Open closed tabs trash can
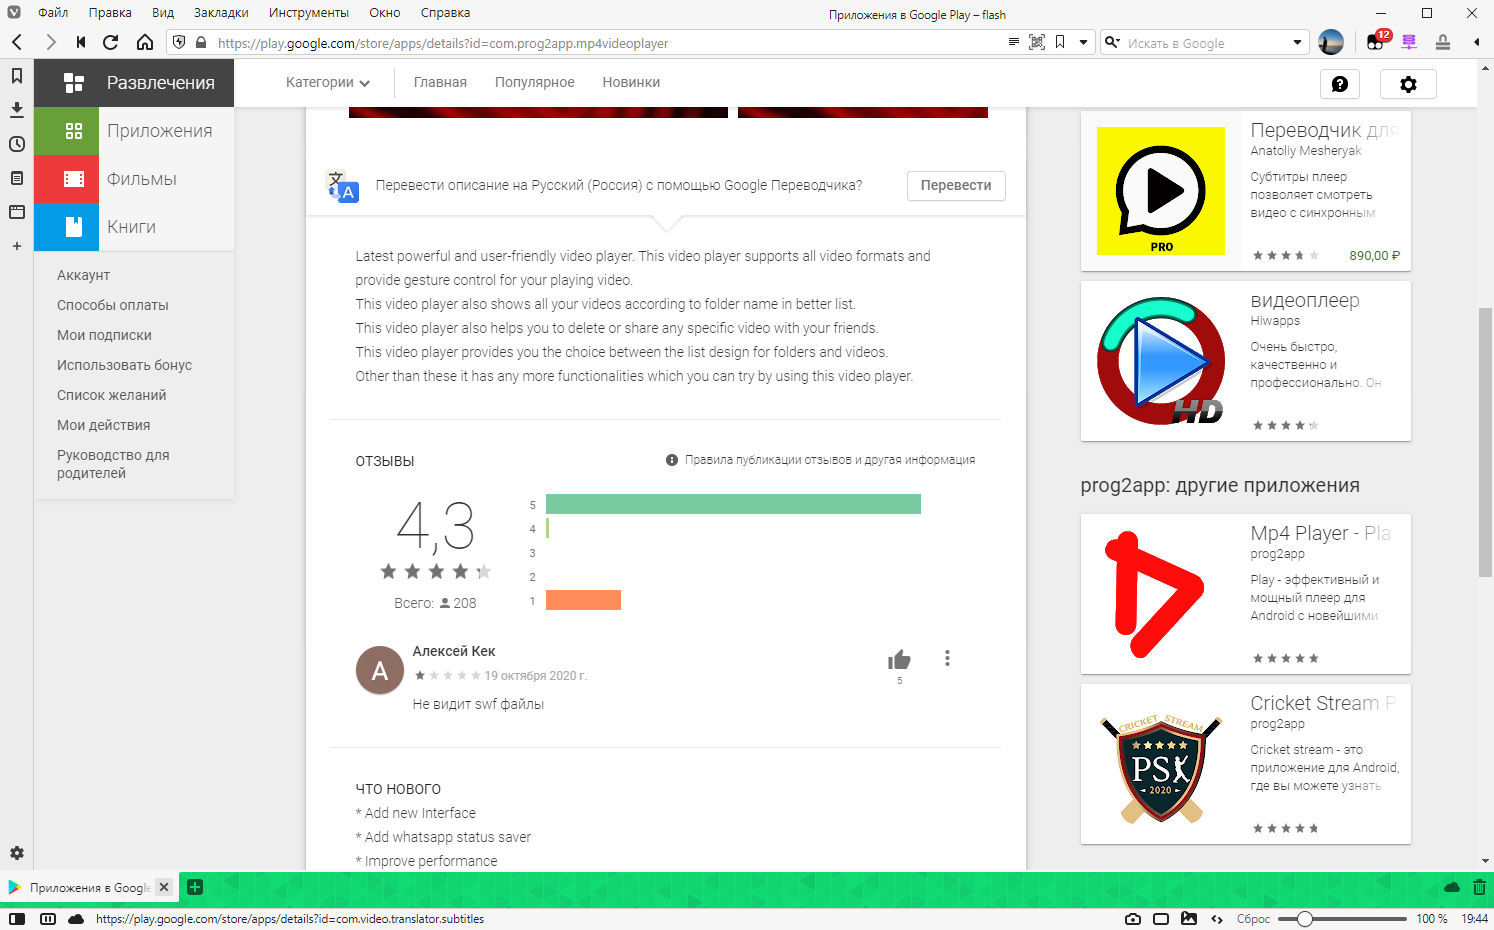The image size is (1494, 930). click(1479, 887)
